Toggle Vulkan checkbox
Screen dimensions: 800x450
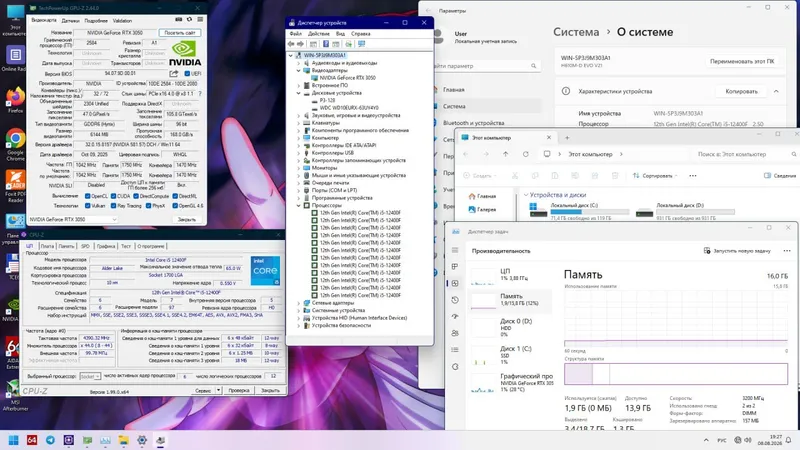coord(87,206)
